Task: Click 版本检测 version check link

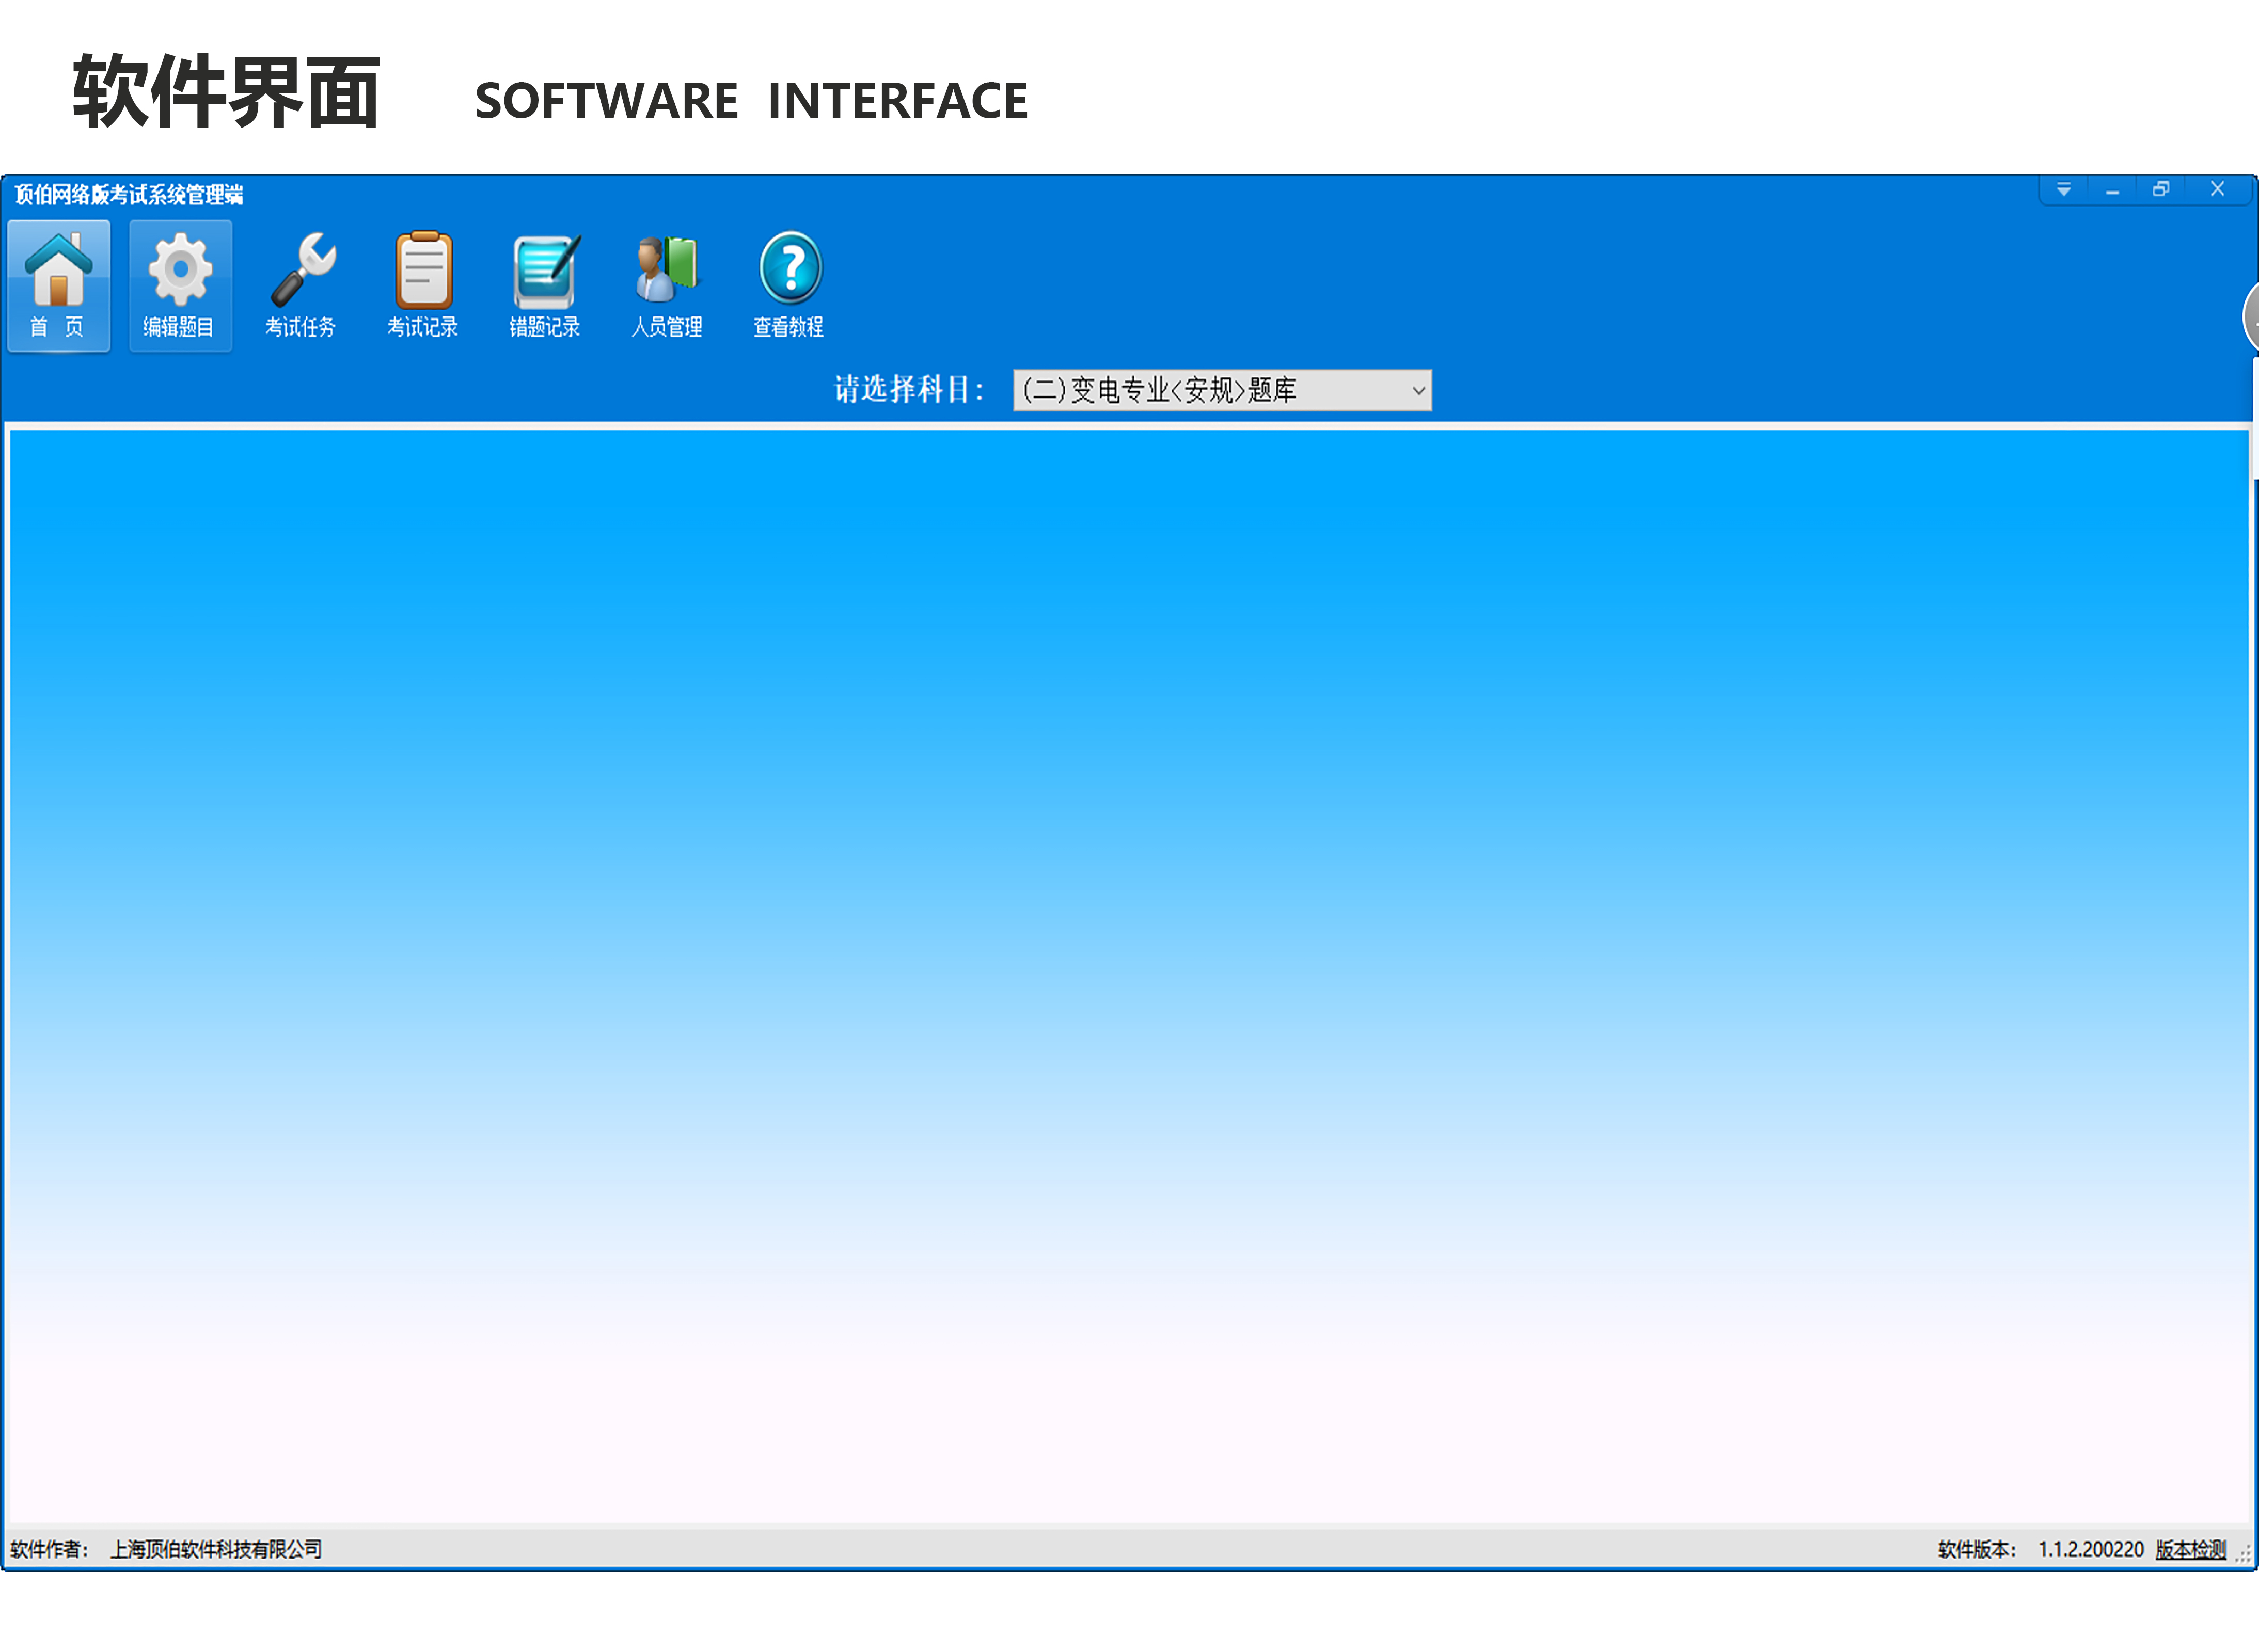Action: point(2190,1549)
